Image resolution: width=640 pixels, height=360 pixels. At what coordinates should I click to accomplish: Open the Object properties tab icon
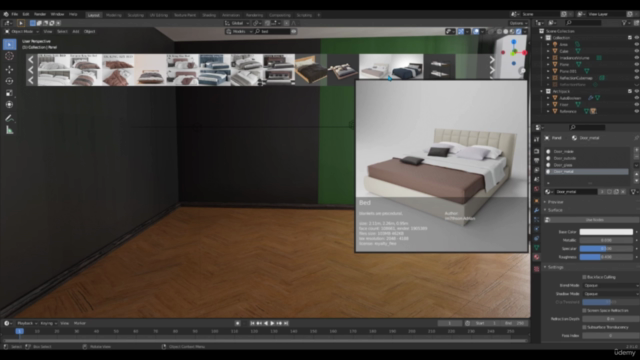pyautogui.click(x=536, y=200)
